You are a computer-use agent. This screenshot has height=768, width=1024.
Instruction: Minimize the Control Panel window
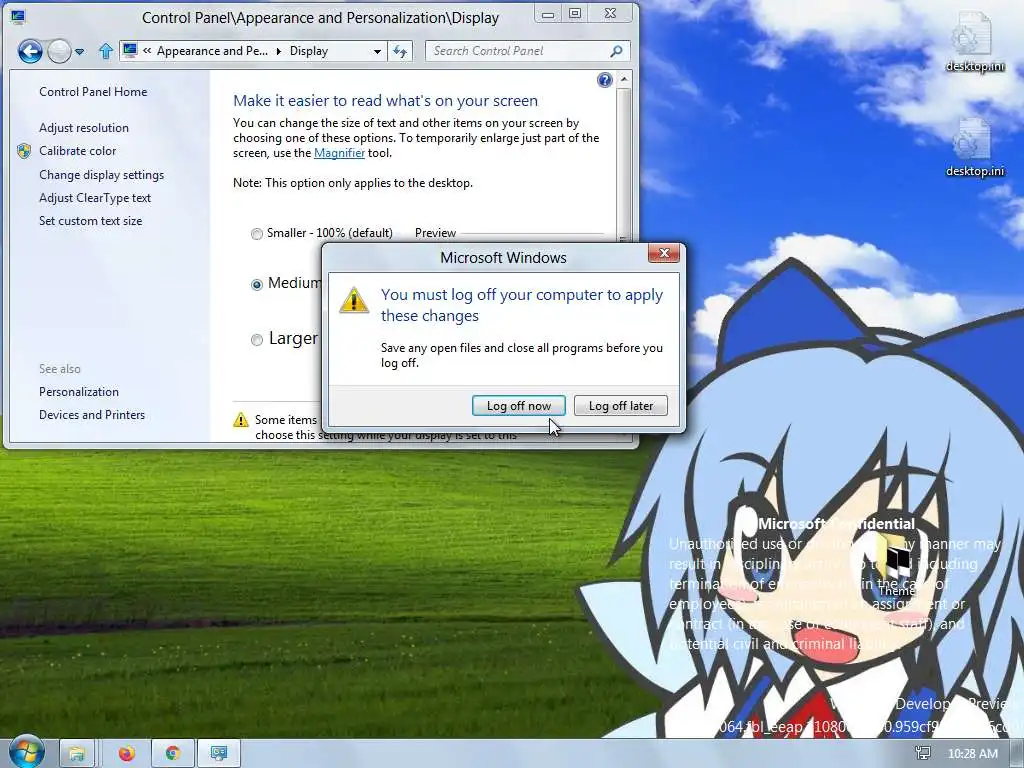[548, 14]
